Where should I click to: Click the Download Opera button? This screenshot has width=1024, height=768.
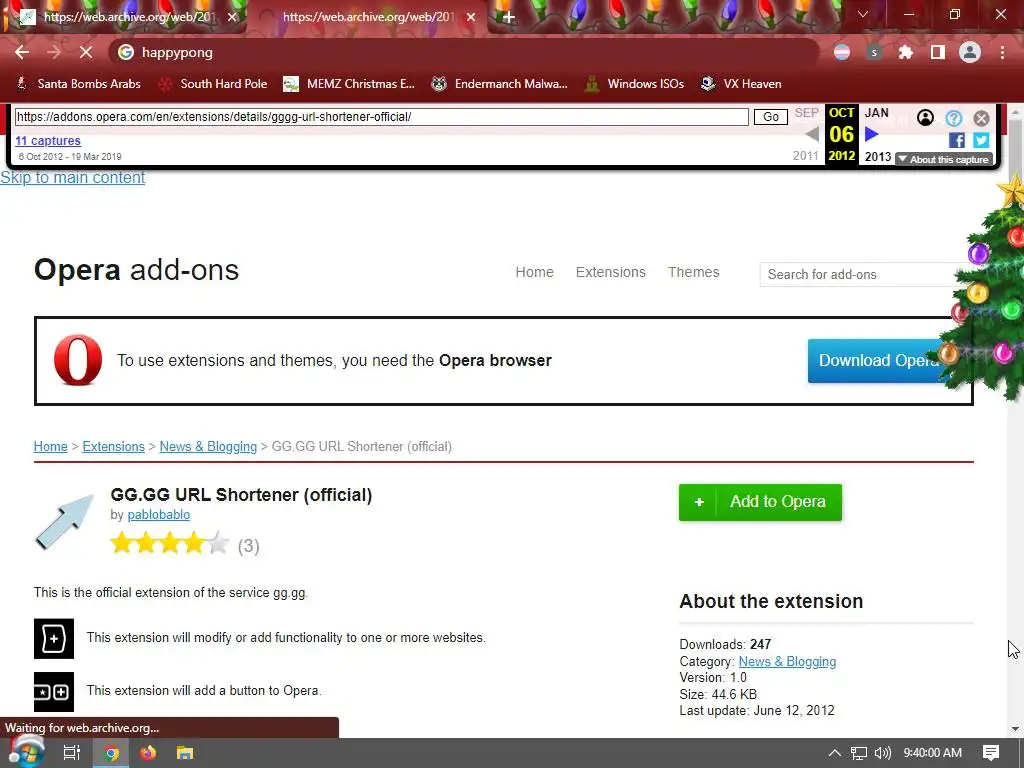[880, 360]
